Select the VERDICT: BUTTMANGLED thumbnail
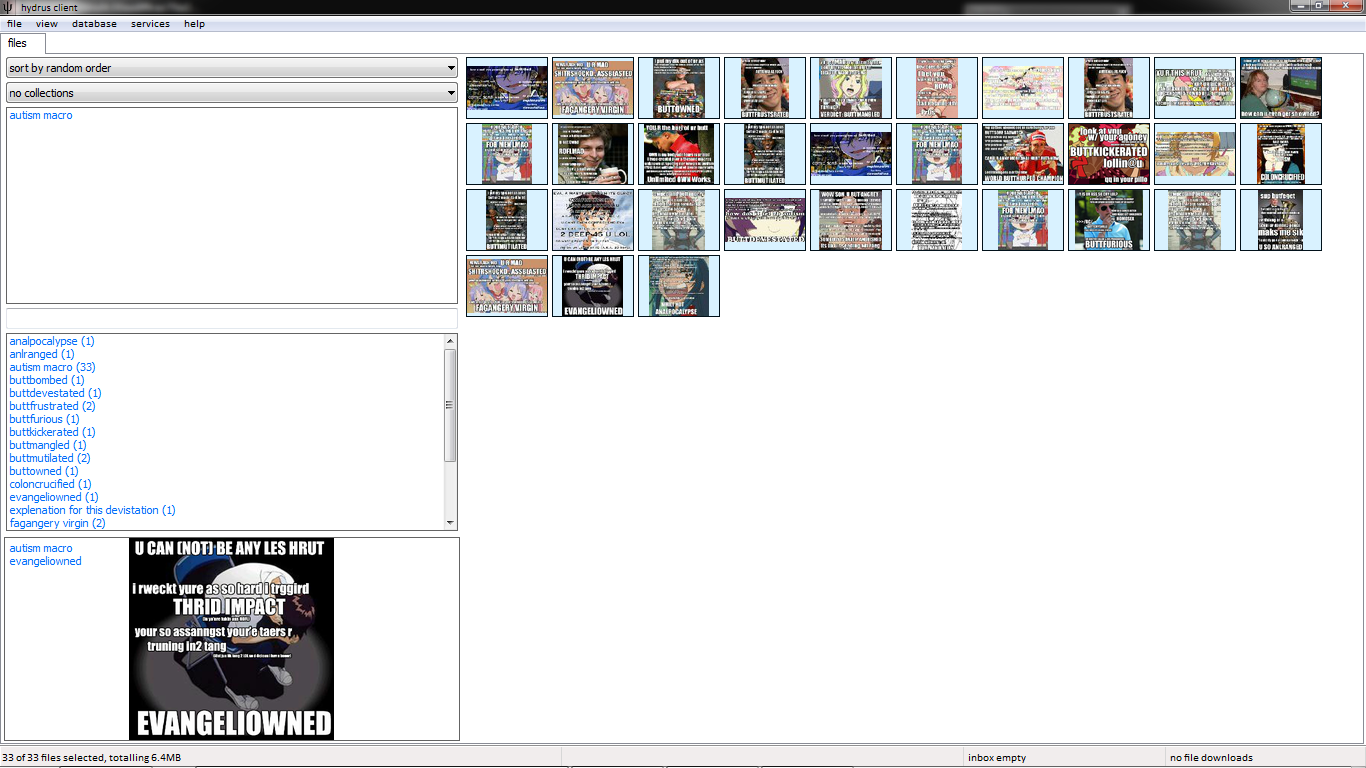Viewport: 1366px width, 768px height. pyautogui.click(x=851, y=88)
